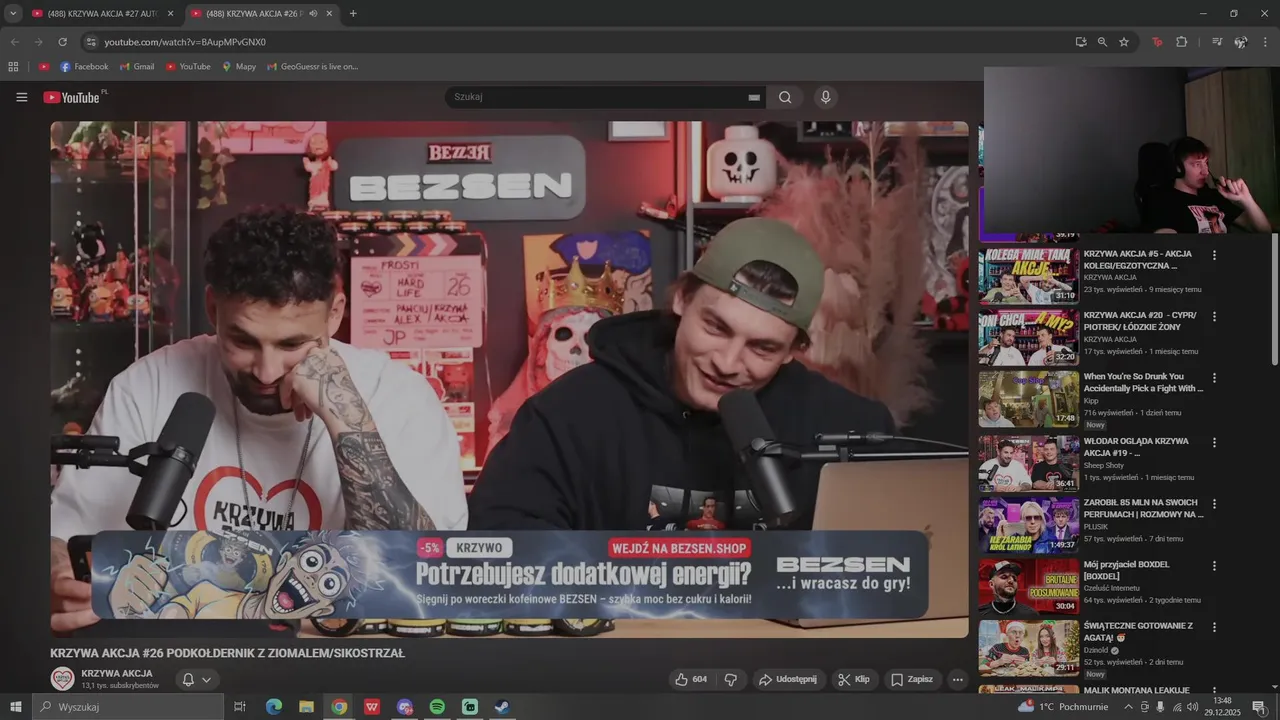Viewport: 1280px width, 720px height.
Task: Open notification bell dropdown for KRZYWA AKCJA
Action: (197, 679)
